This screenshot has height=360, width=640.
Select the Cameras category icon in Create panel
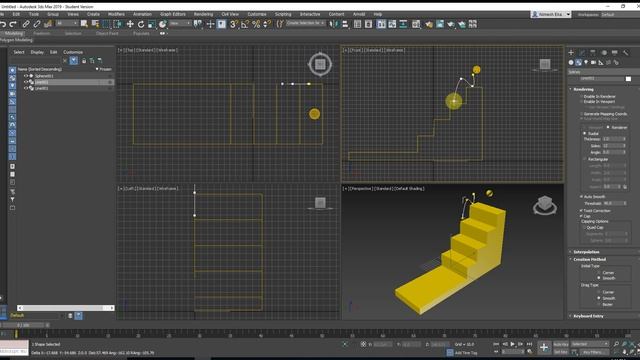click(593, 62)
